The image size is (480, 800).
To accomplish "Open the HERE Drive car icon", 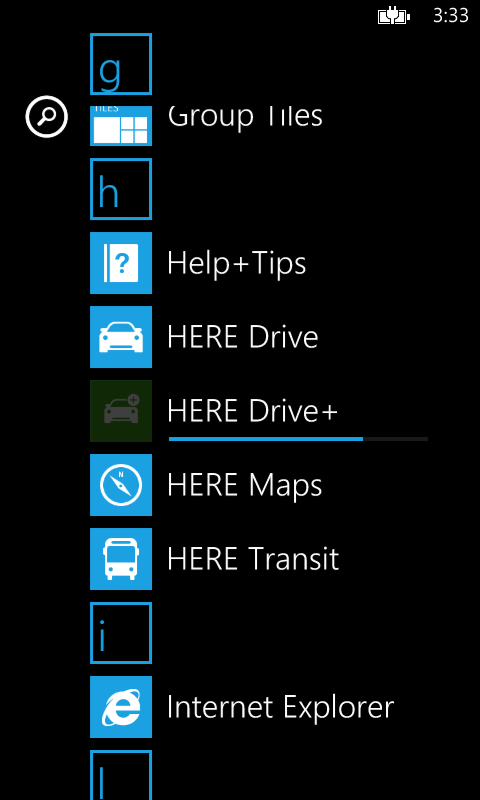I will pos(121,337).
